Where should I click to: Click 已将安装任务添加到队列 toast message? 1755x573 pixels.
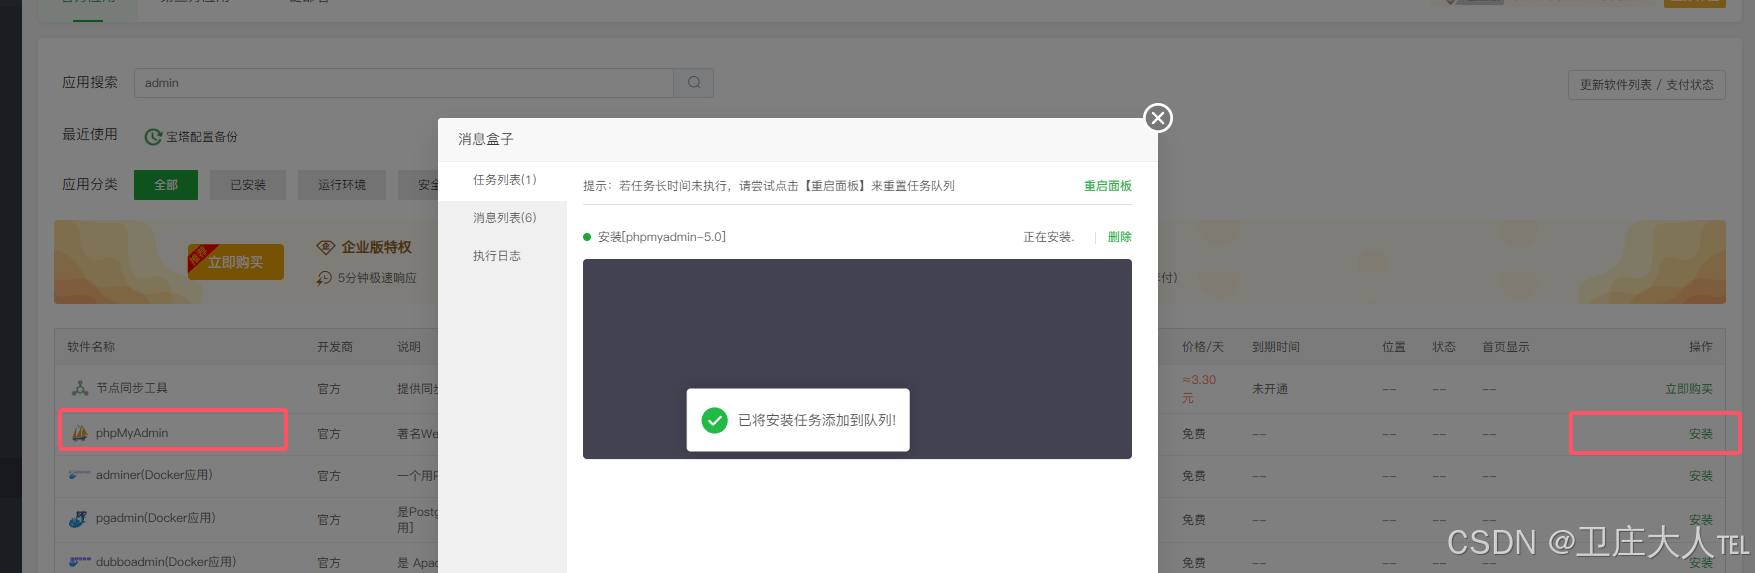pyautogui.click(x=817, y=420)
